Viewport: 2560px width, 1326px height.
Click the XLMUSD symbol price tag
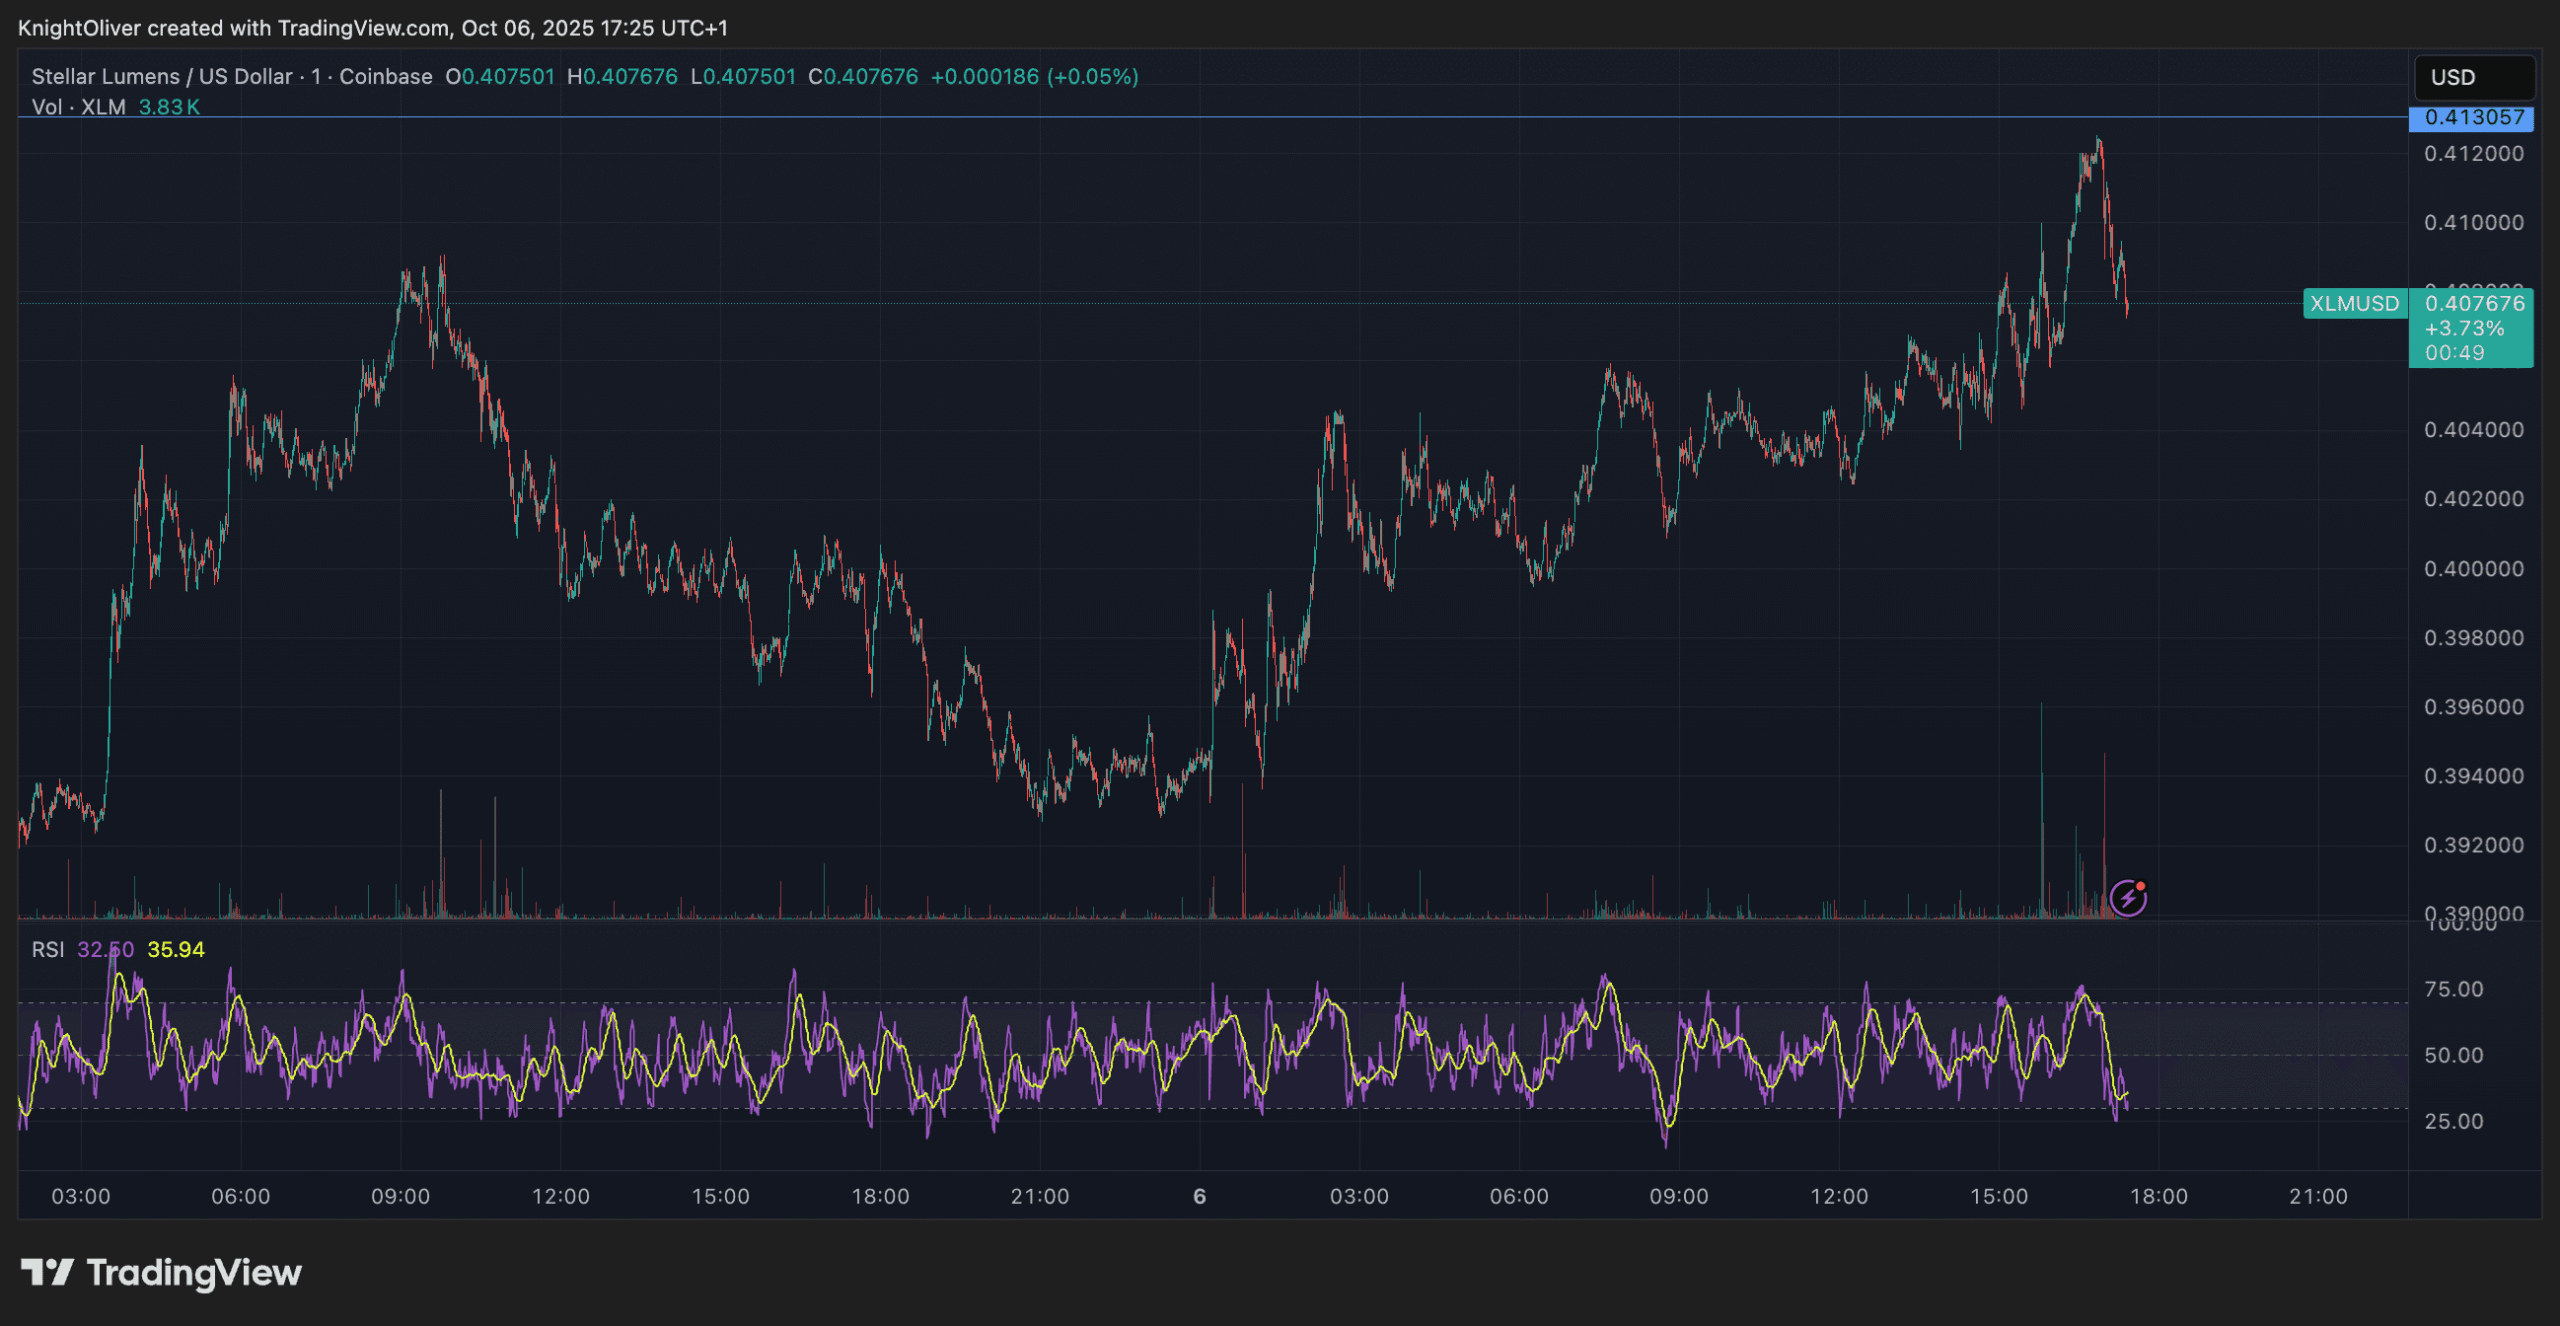(2354, 303)
